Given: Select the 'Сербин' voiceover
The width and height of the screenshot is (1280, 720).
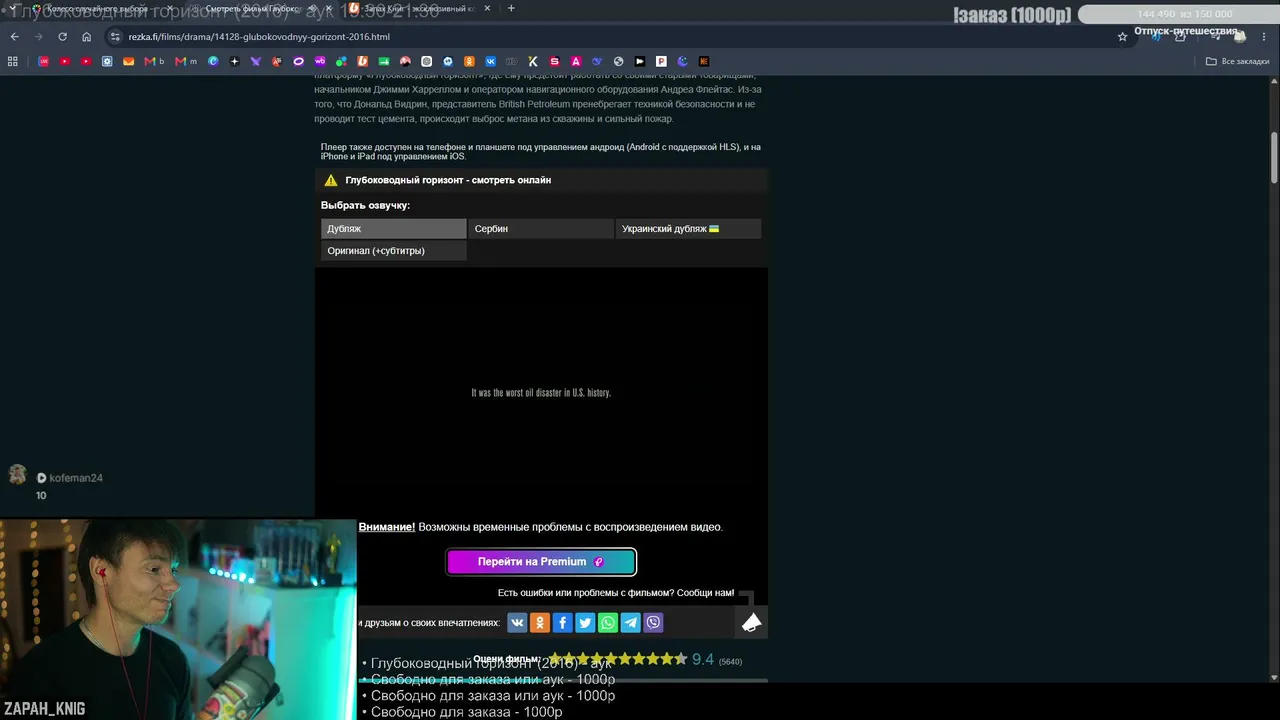Looking at the screenshot, I should pyautogui.click(x=541, y=229).
